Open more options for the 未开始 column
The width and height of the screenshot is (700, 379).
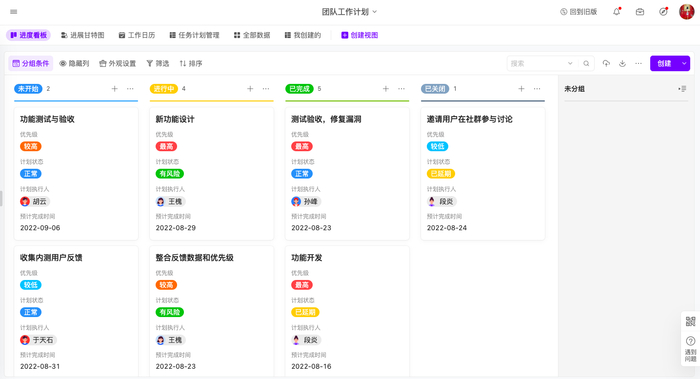pyautogui.click(x=130, y=89)
